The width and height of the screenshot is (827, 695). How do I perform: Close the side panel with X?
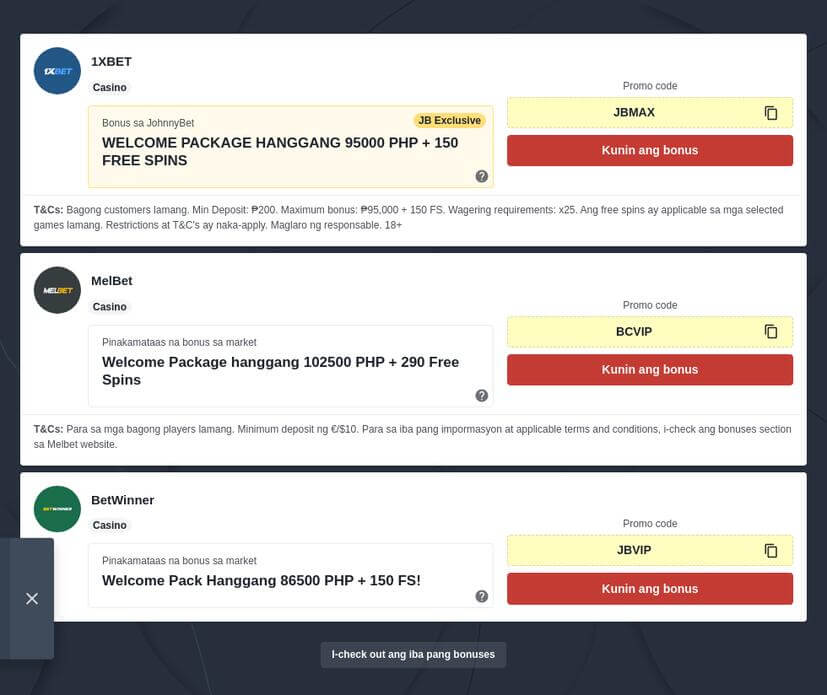pyautogui.click(x=32, y=598)
